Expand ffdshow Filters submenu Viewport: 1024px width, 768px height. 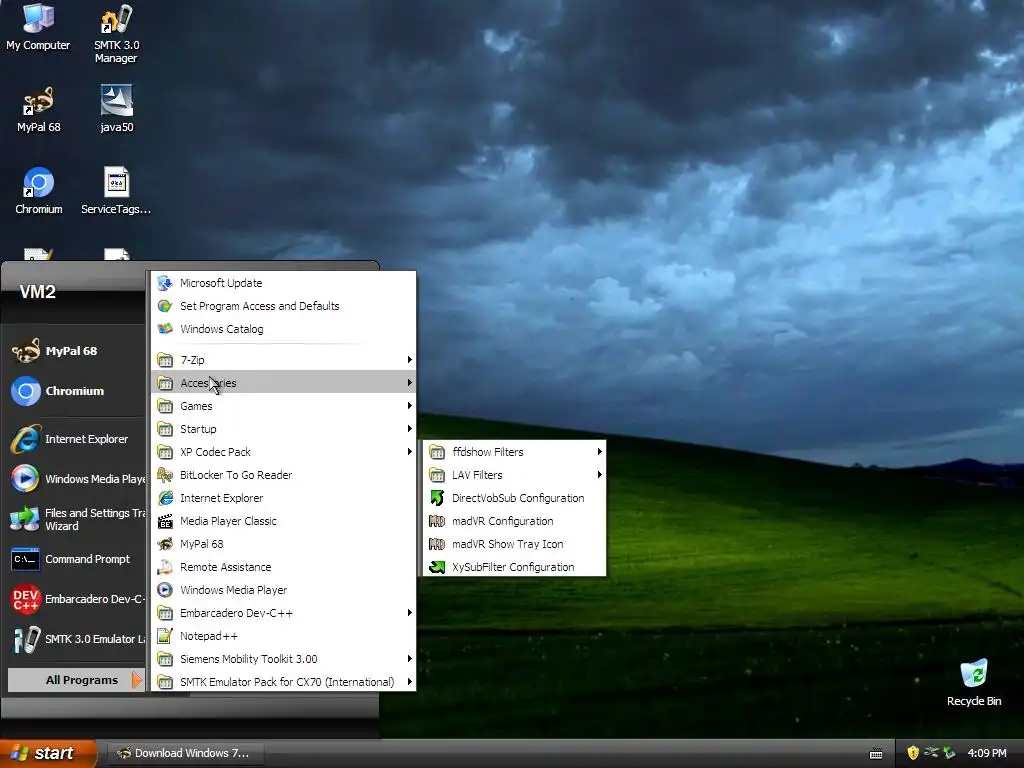(x=515, y=452)
